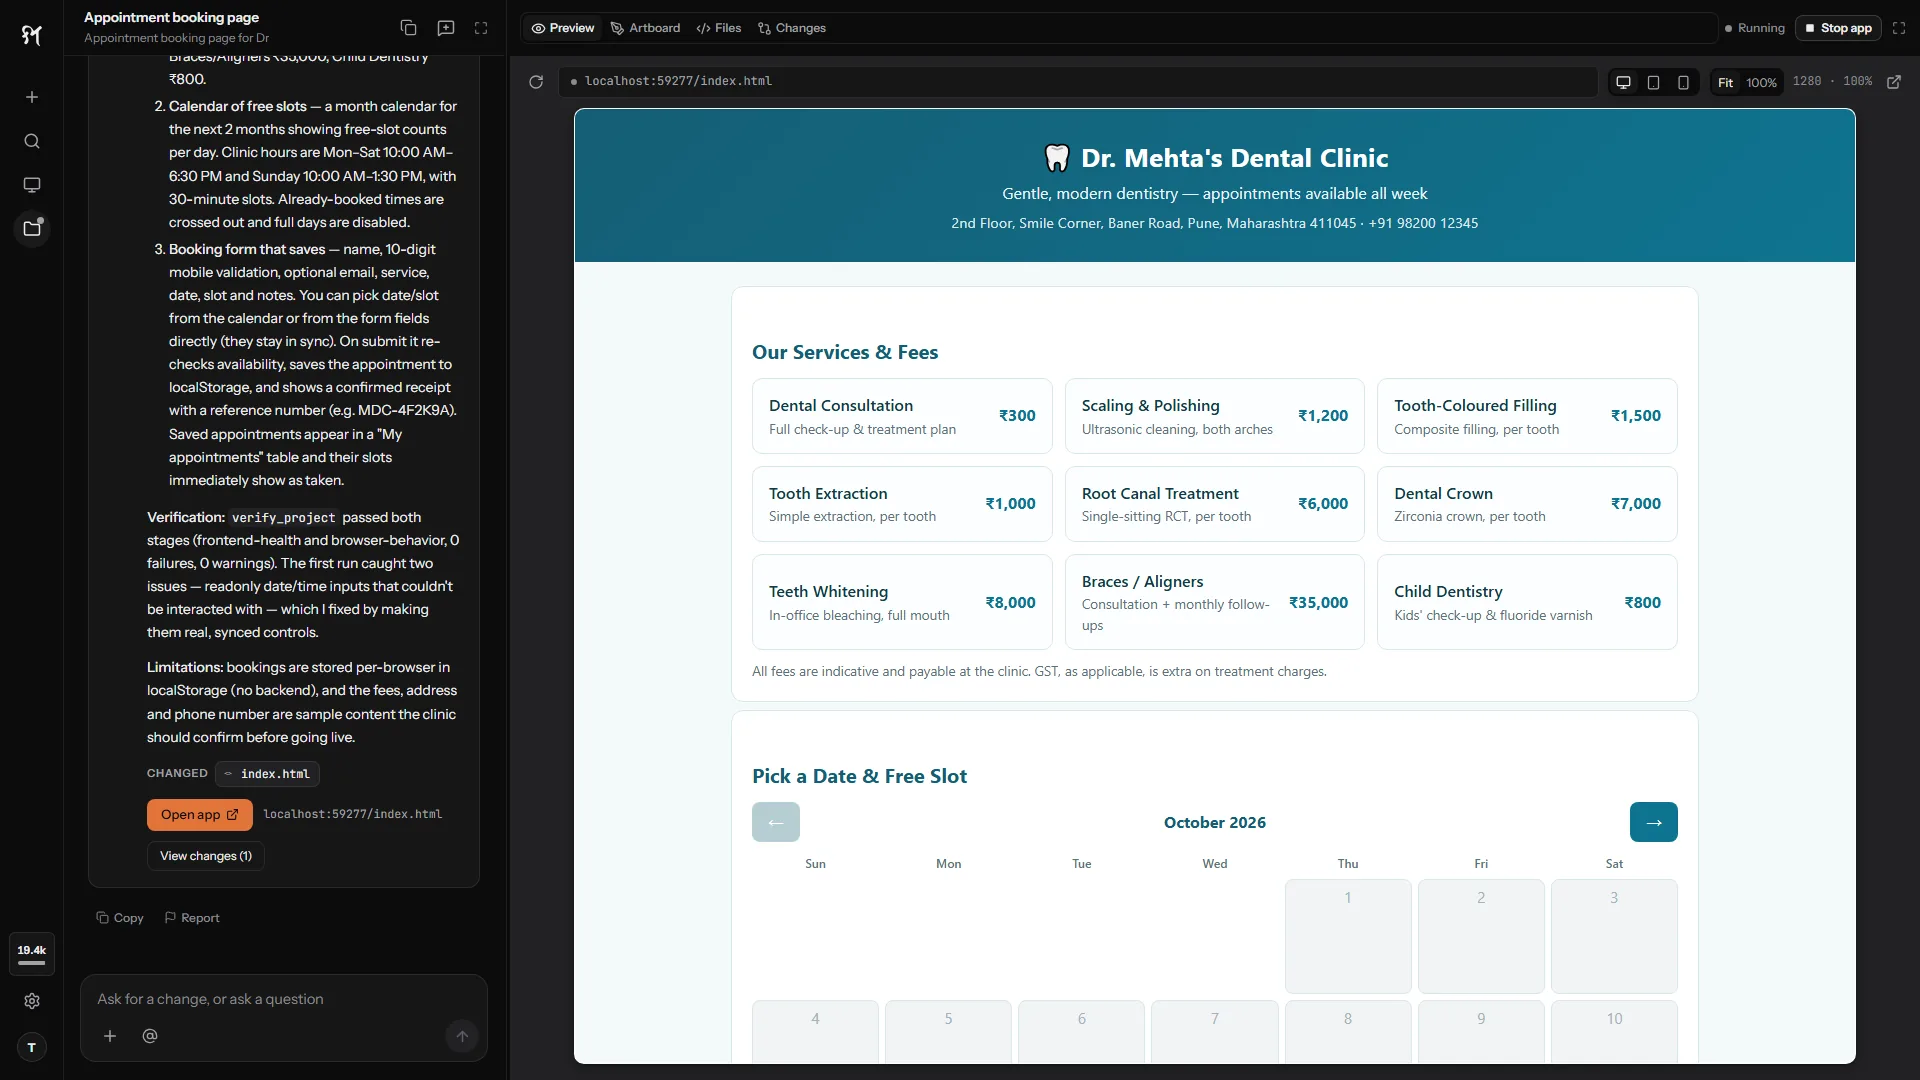Select Fit zoom mode
This screenshot has width=1920, height=1080.
(x=1725, y=82)
